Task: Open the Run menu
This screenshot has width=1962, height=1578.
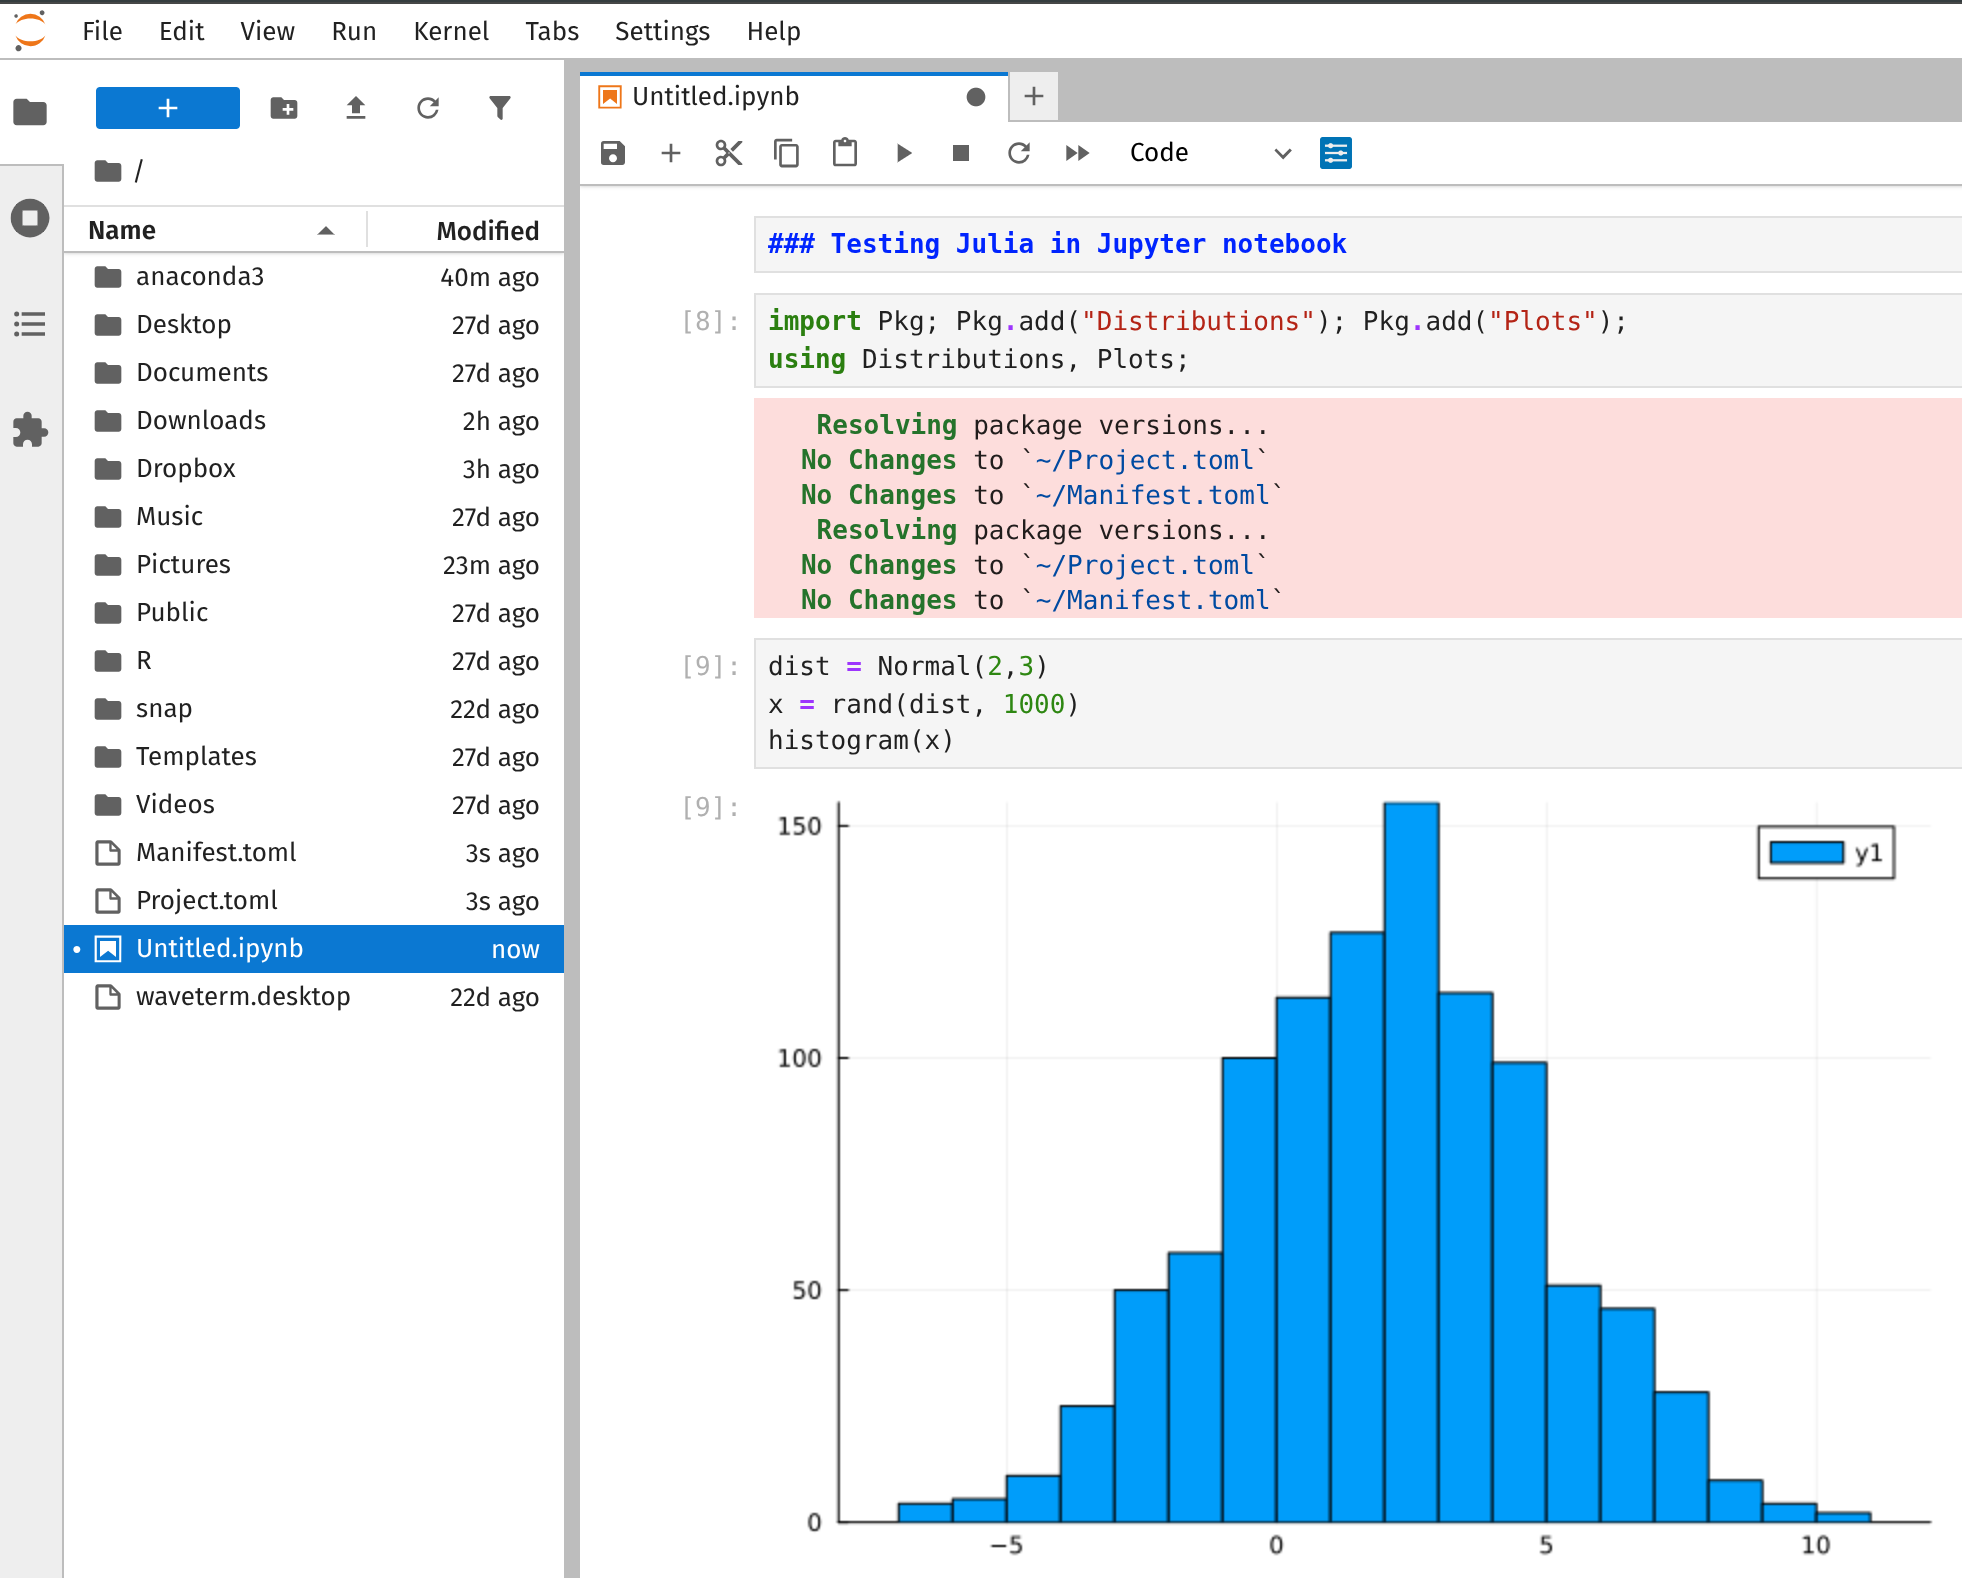Action: 354,31
